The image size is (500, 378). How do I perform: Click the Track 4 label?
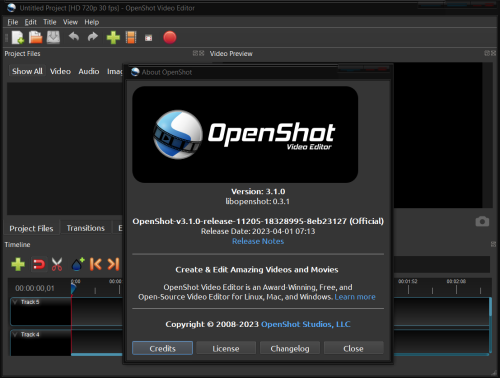coord(30,334)
